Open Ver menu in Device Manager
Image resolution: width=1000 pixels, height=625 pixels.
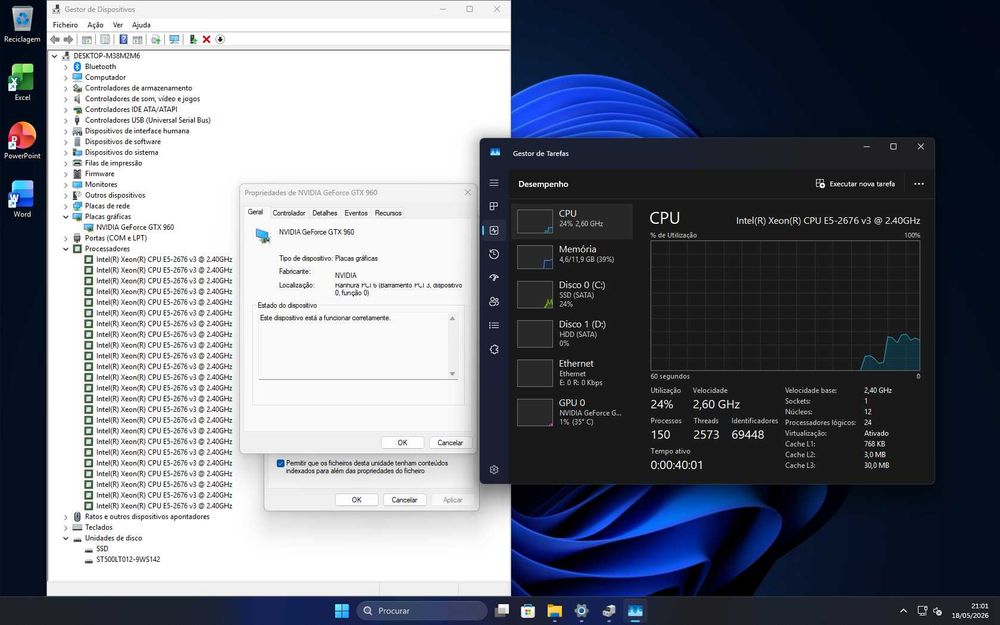118,25
